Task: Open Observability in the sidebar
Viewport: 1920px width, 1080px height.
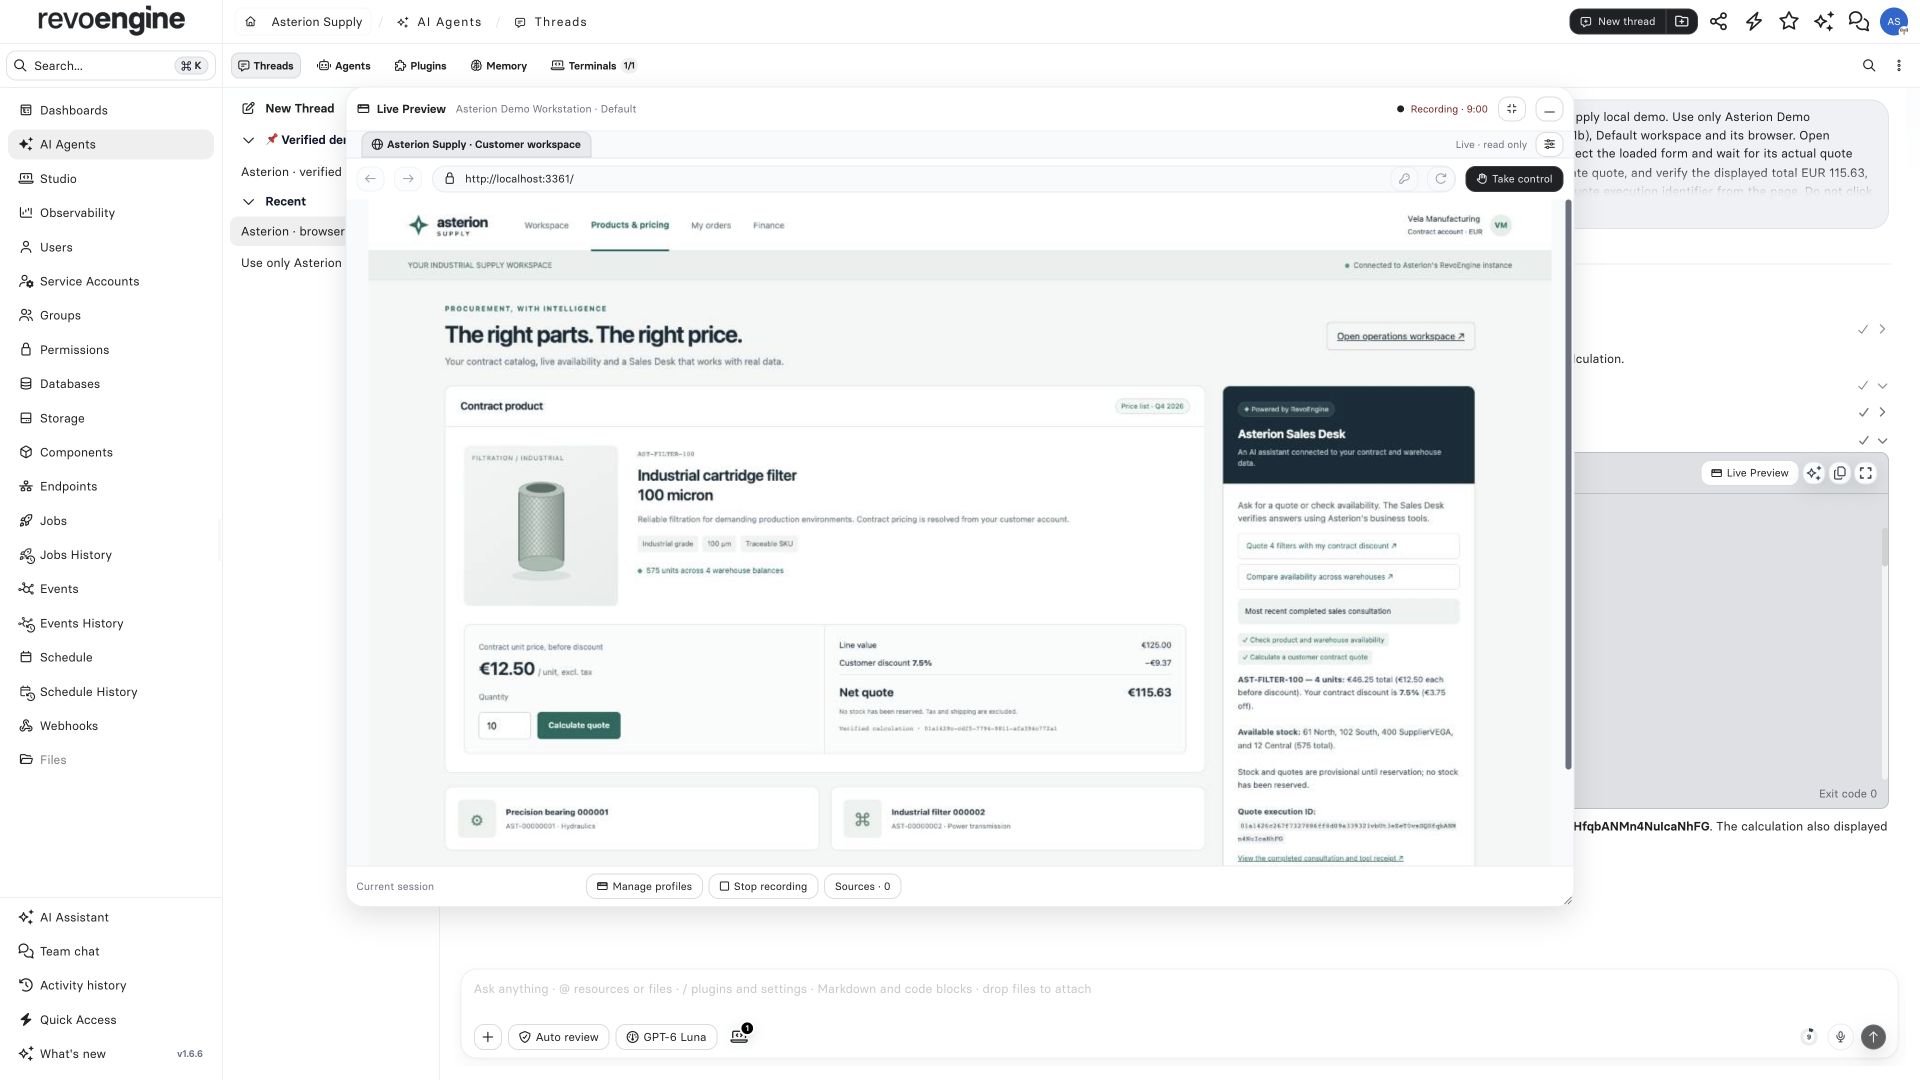Action: click(111, 213)
